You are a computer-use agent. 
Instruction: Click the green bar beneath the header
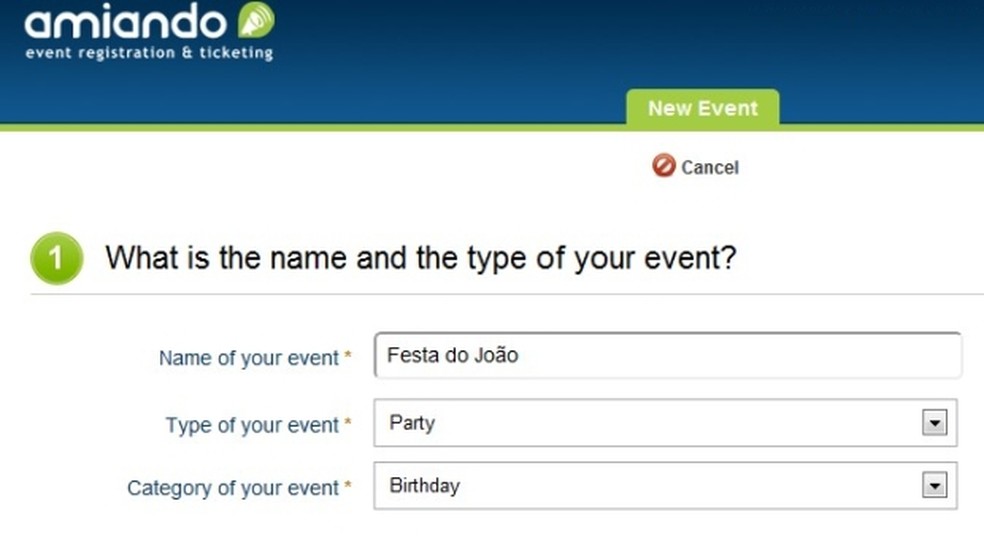pyautogui.click(x=300, y=127)
